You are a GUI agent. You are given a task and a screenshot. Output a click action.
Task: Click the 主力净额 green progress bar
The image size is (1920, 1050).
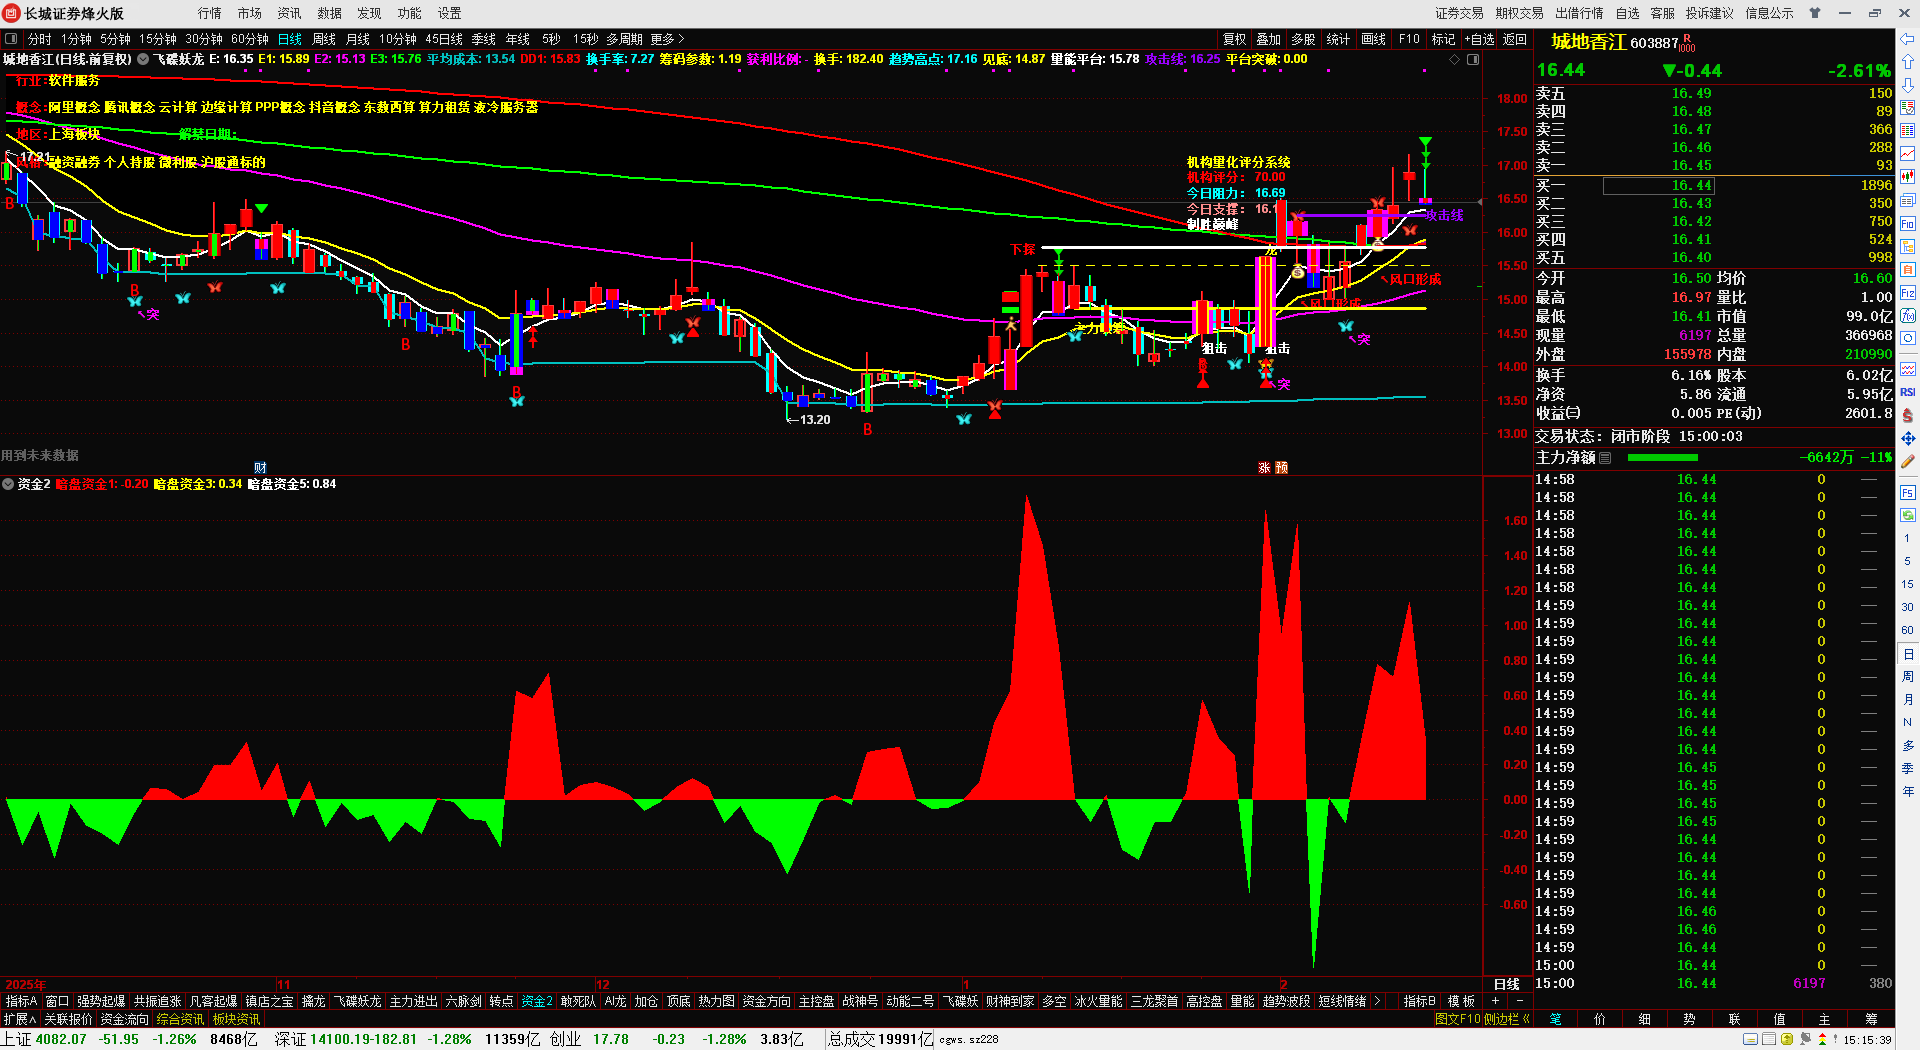pyautogui.click(x=1662, y=457)
